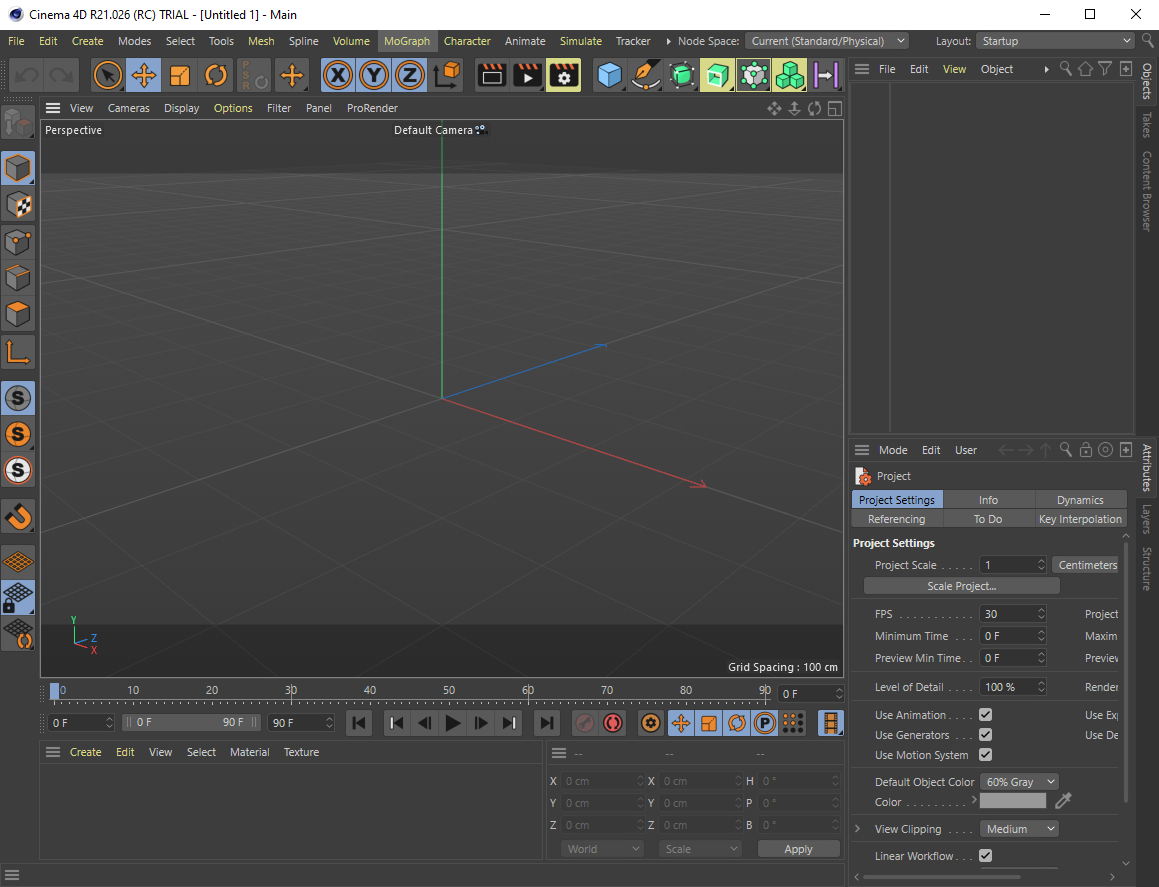
Task: Open the Objects side tab
Action: [x=1146, y=81]
